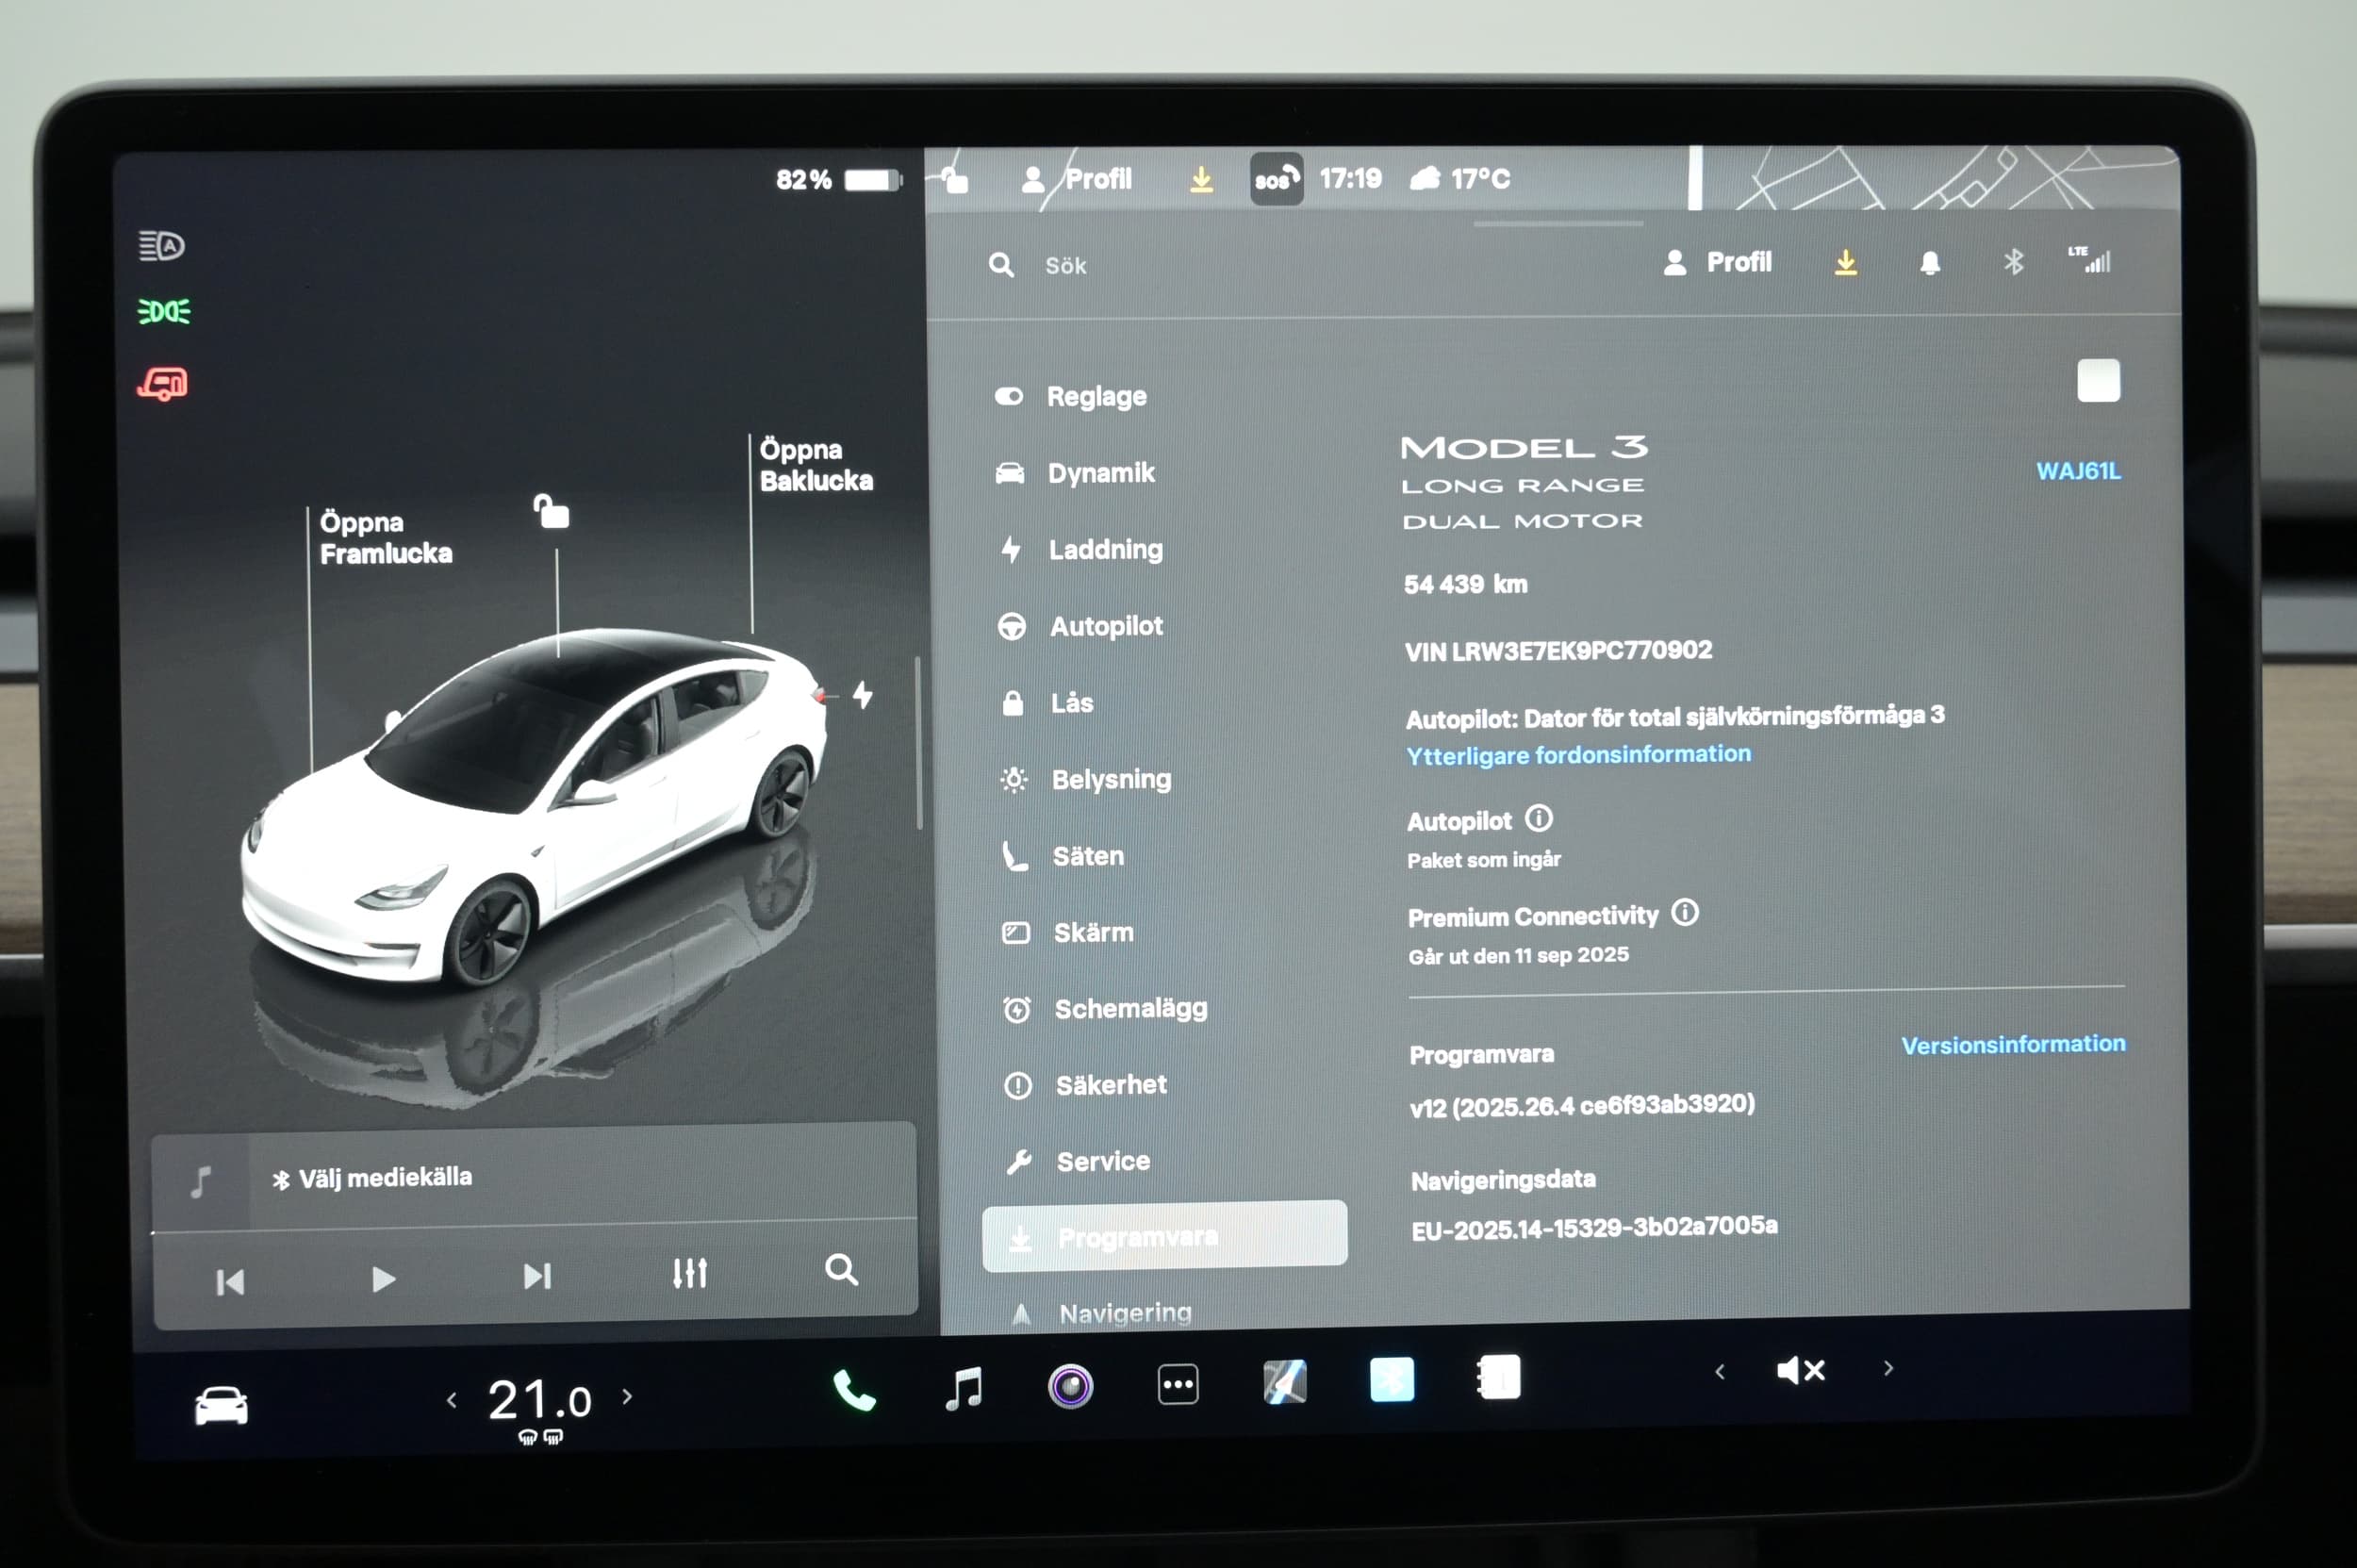Tap the trailer mode warning icon
2357x1568 pixels.
point(163,384)
